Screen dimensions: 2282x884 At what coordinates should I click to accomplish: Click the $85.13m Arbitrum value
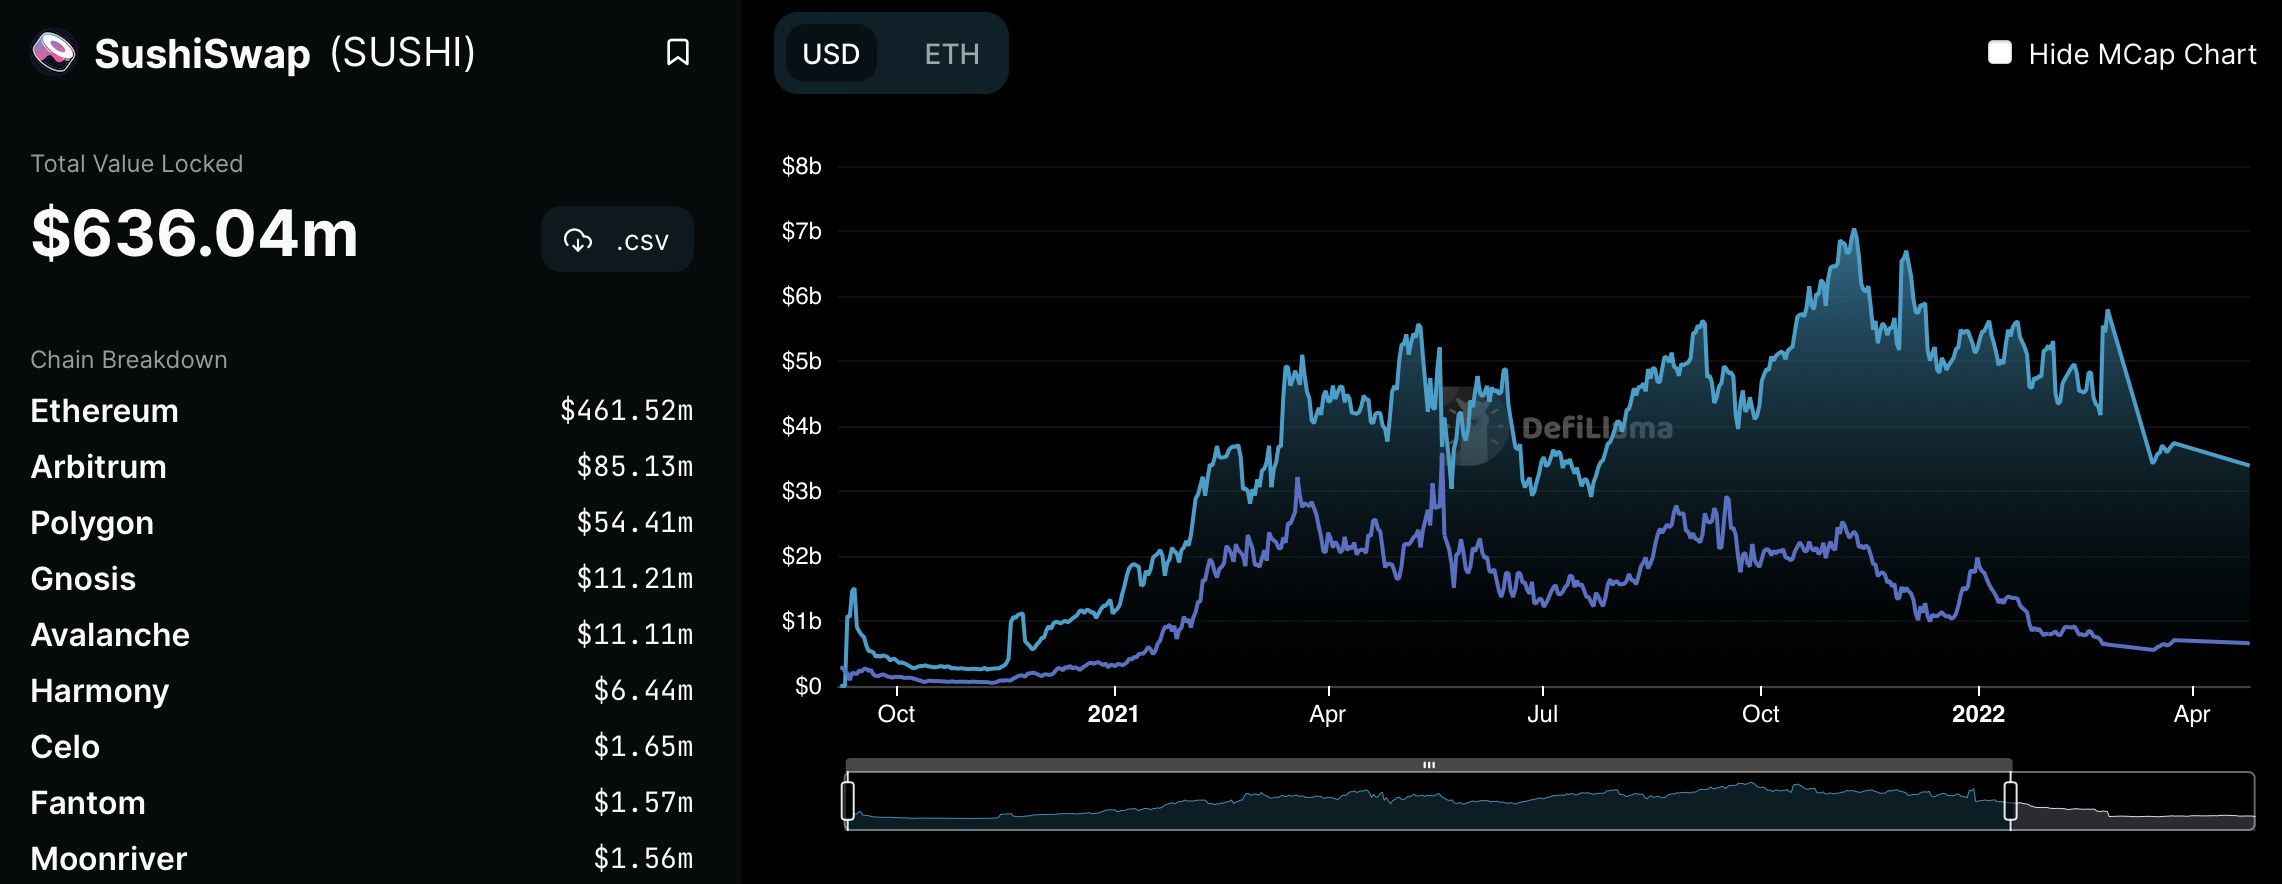(634, 467)
